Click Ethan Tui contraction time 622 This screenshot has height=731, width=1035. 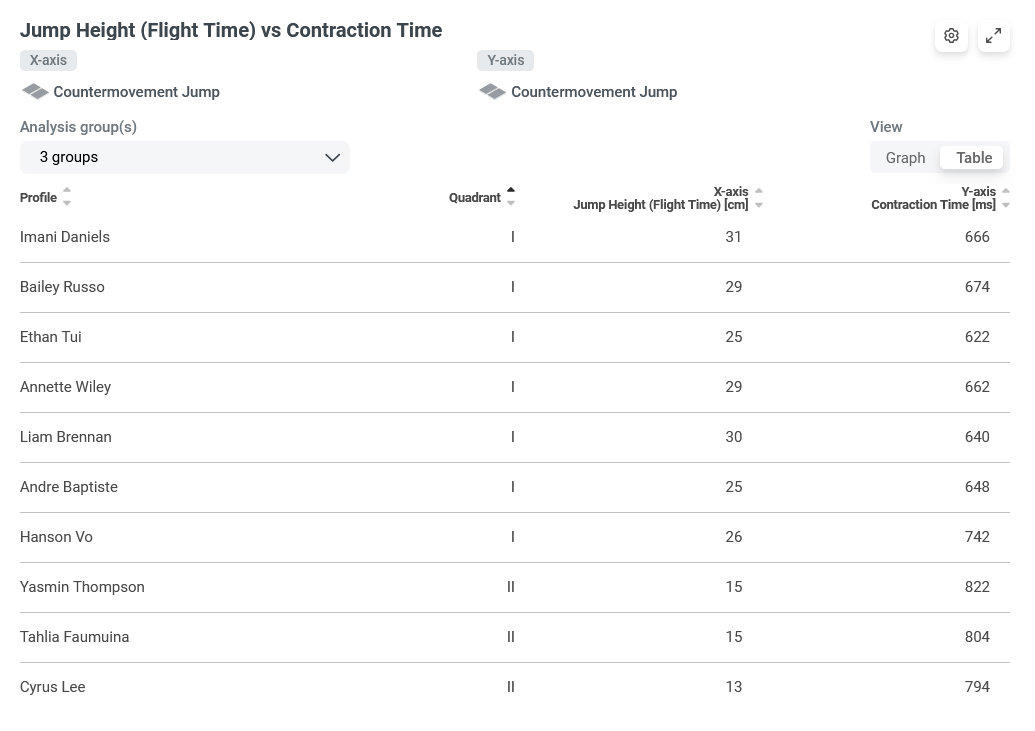[x=977, y=337]
